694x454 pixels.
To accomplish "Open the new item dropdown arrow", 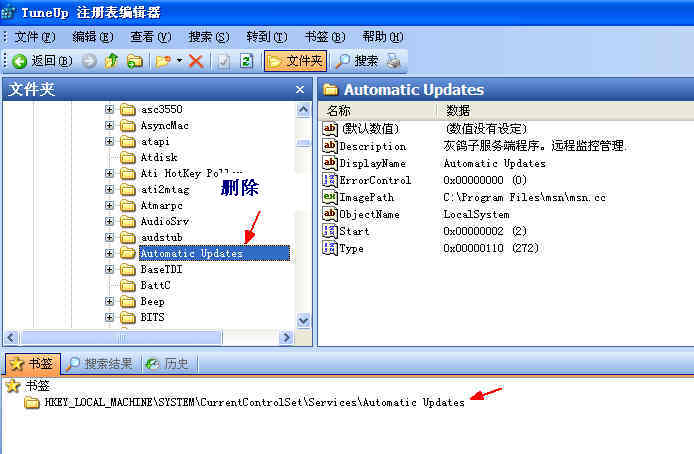I will [179, 61].
